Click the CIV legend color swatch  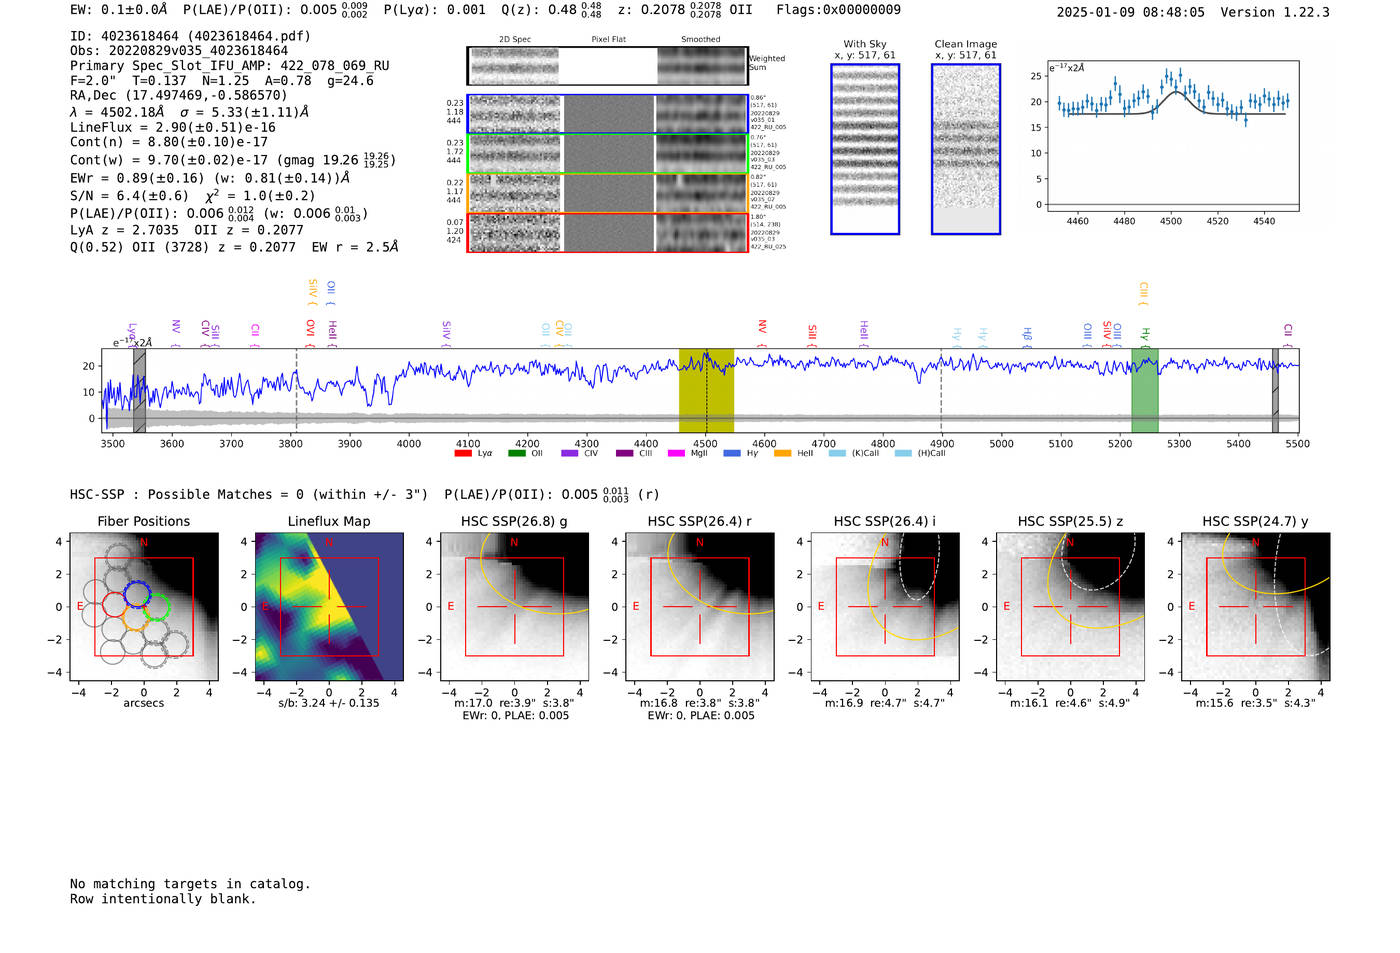point(570,453)
